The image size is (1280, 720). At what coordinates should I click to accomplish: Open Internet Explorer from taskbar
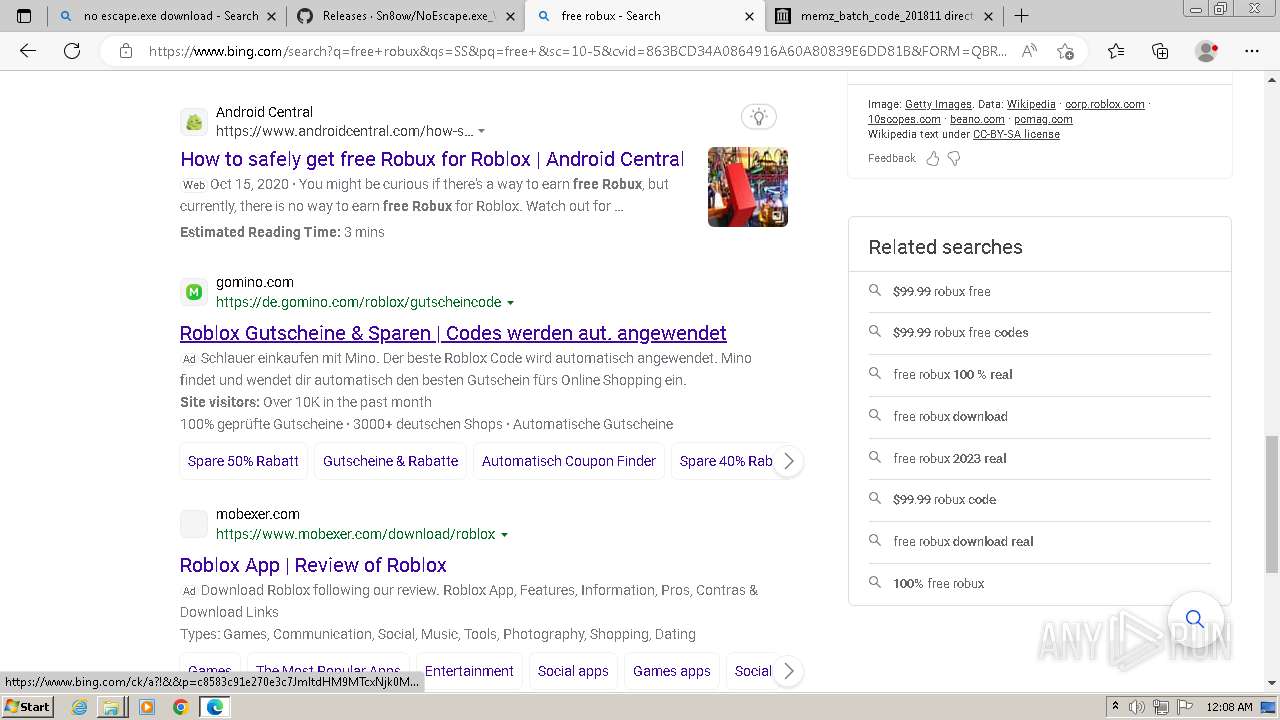tap(80, 707)
